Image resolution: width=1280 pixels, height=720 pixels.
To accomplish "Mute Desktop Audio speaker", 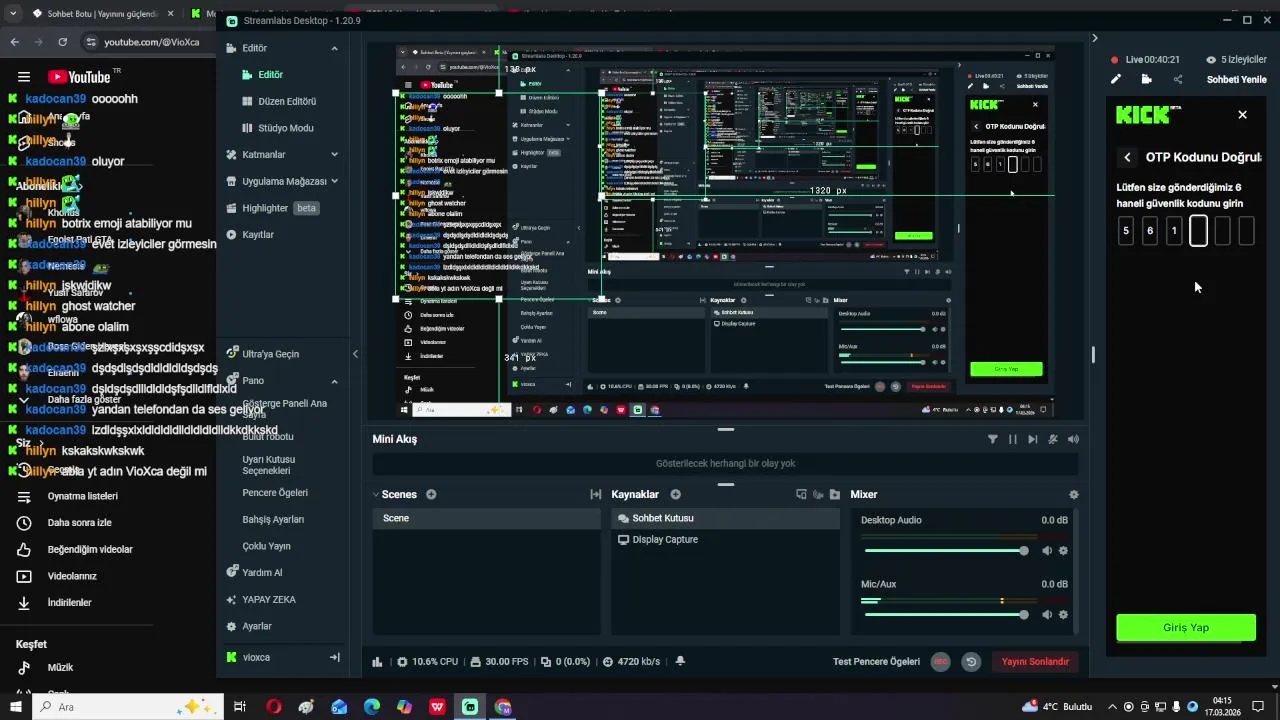I will [1047, 551].
